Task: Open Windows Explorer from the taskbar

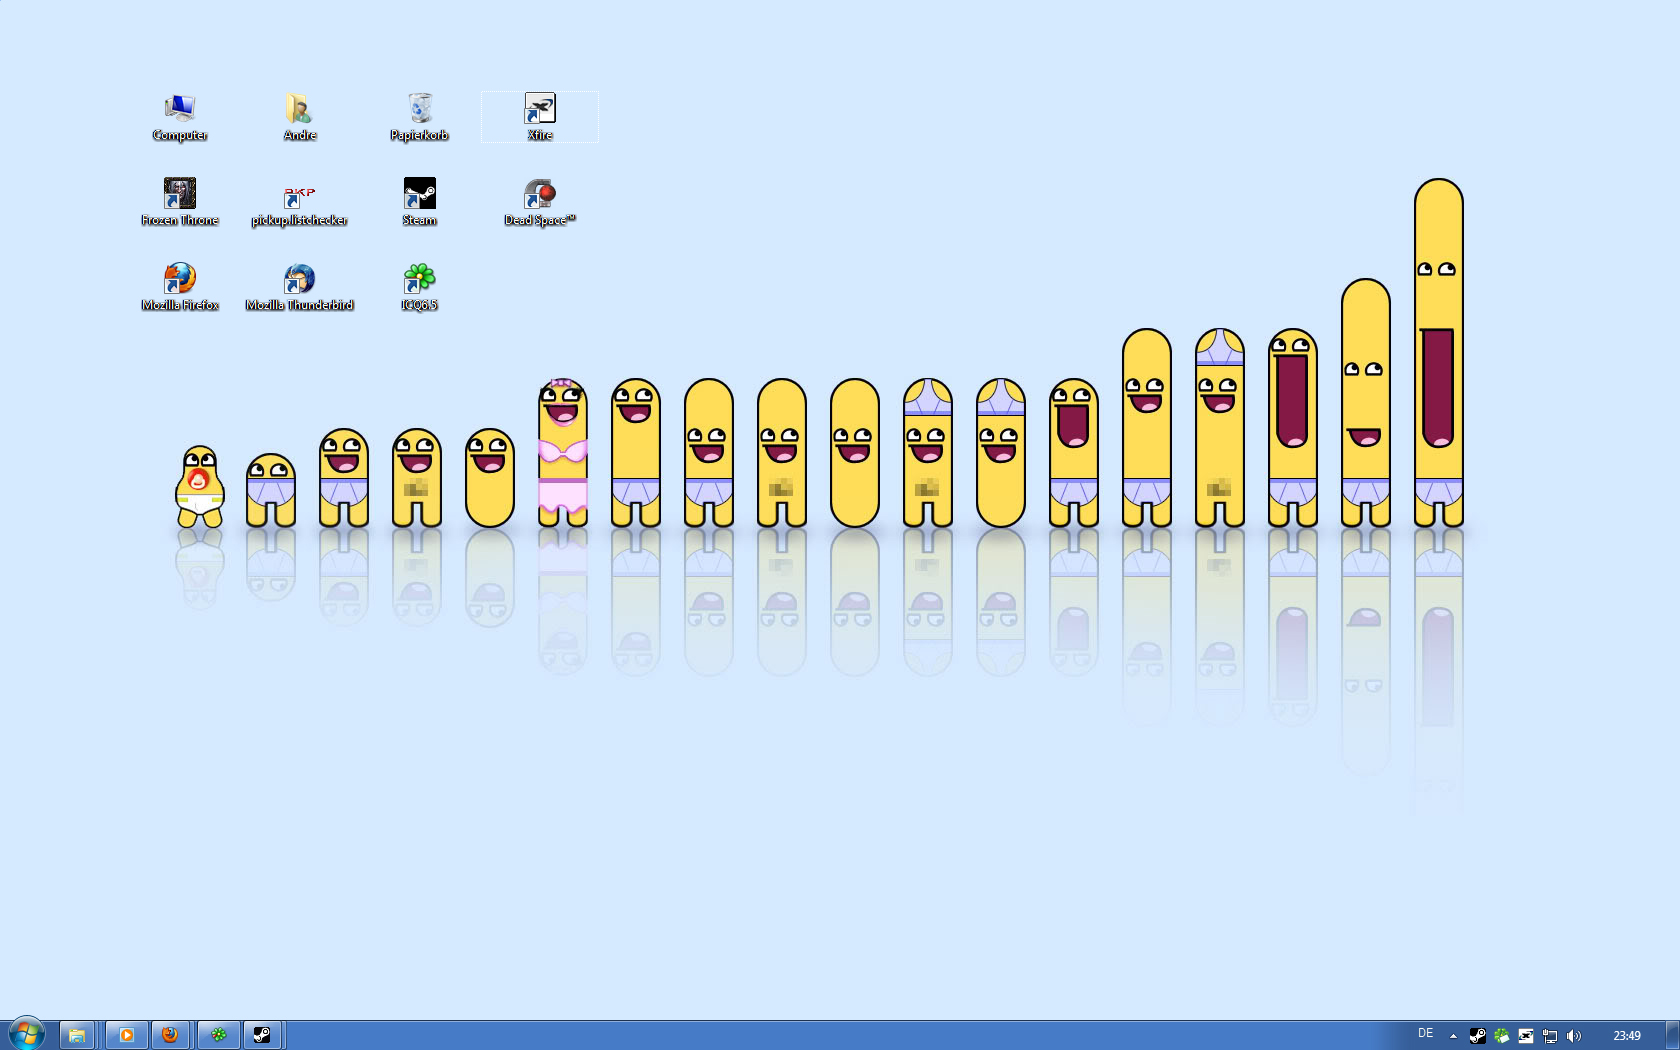Action: point(77,1035)
